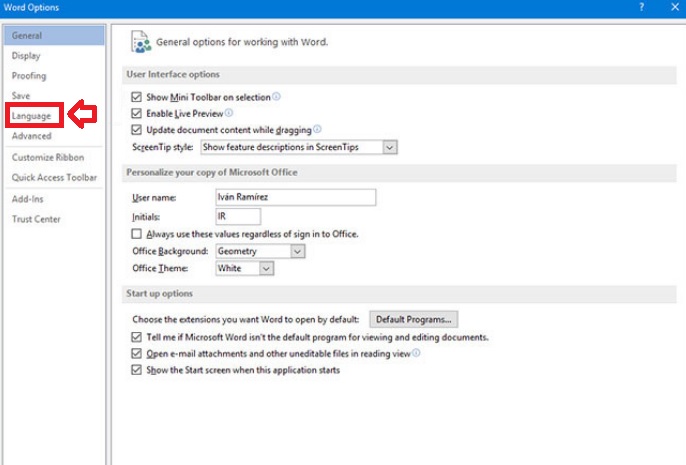Image resolution: width=686 pixels, height=465 pixels.
Task: Open the Proofing category
Action: tap(29, 76)
